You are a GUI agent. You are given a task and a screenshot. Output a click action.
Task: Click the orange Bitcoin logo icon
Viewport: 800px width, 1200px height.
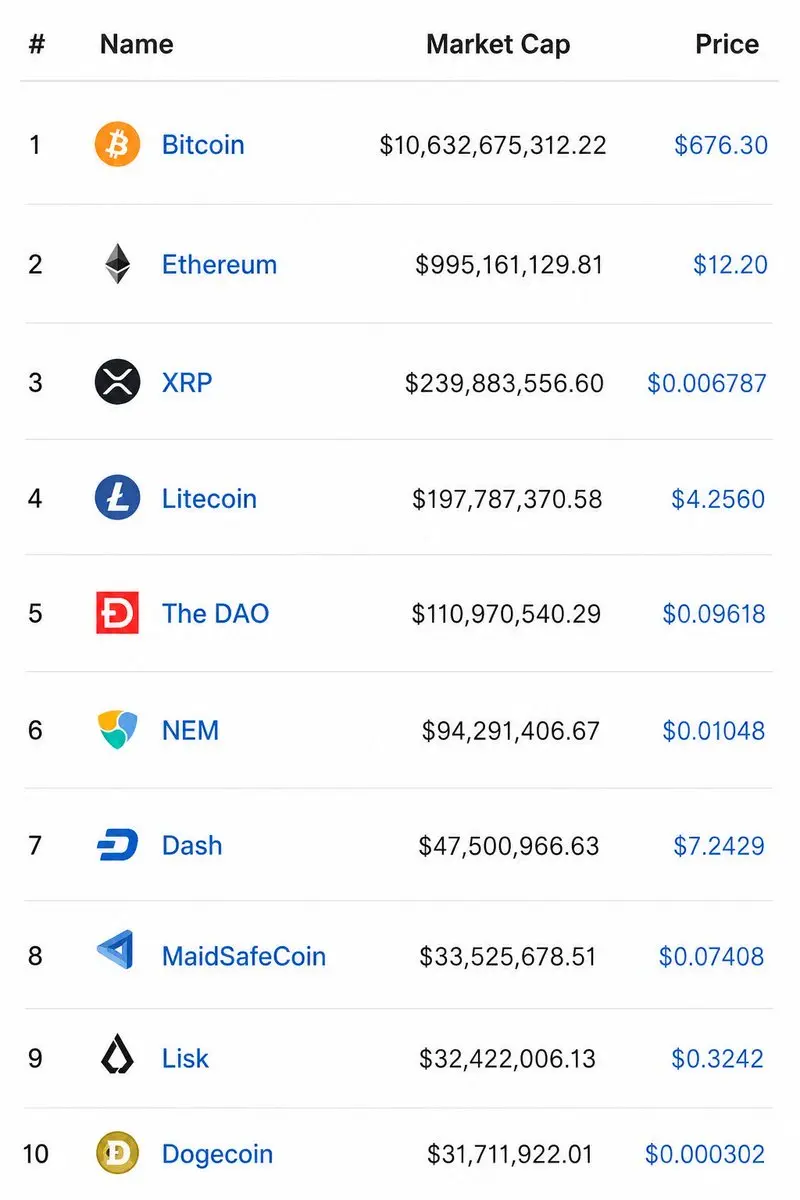pyautogui.click(x=117, y=145)
